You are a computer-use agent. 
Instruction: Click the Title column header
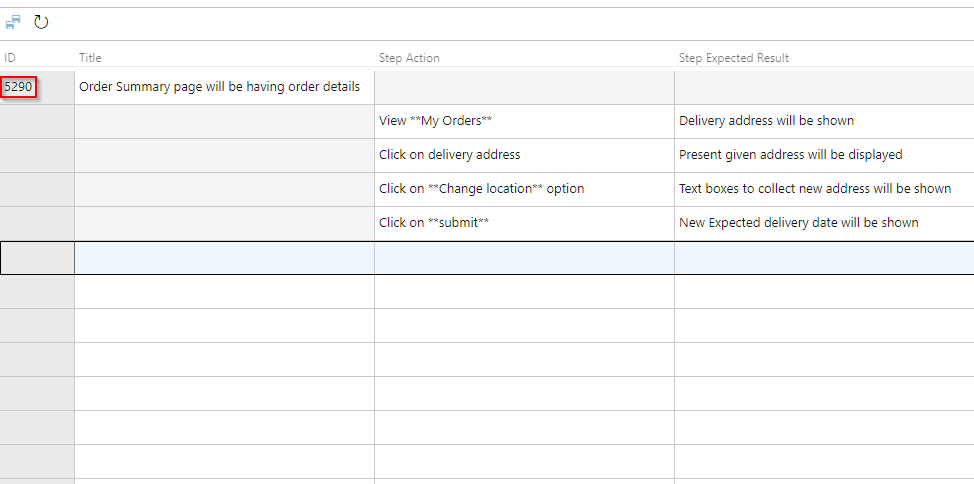coord(90,58)
